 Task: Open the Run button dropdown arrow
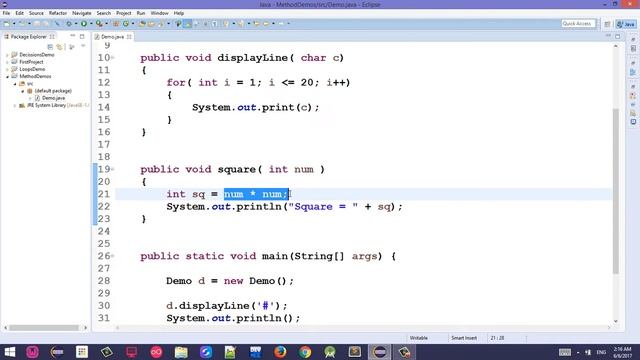tap(91, 24)
